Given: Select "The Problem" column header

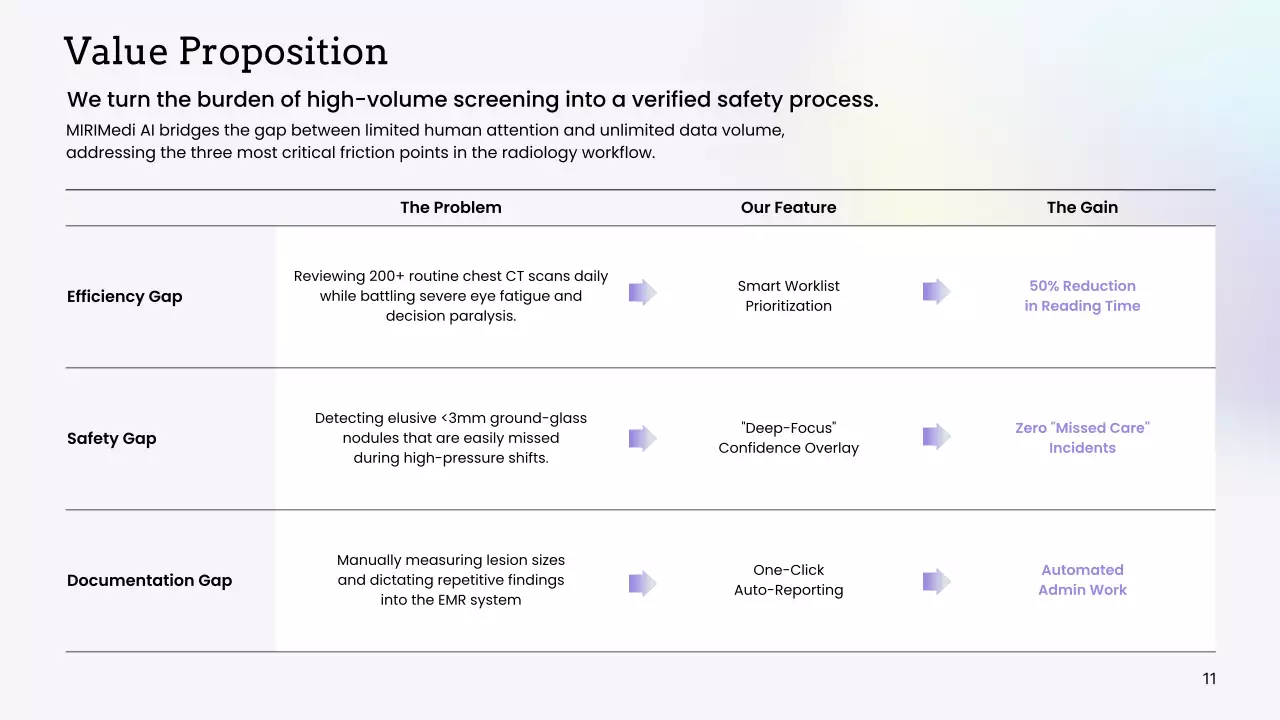Looking at the screenshot, I should tap(451, 208).
